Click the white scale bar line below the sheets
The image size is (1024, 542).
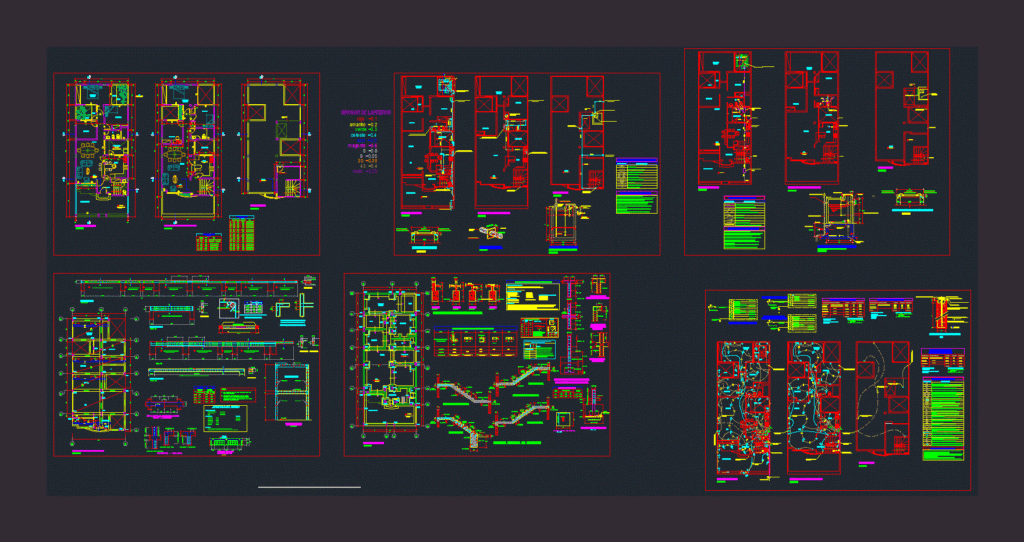[310, 487]
